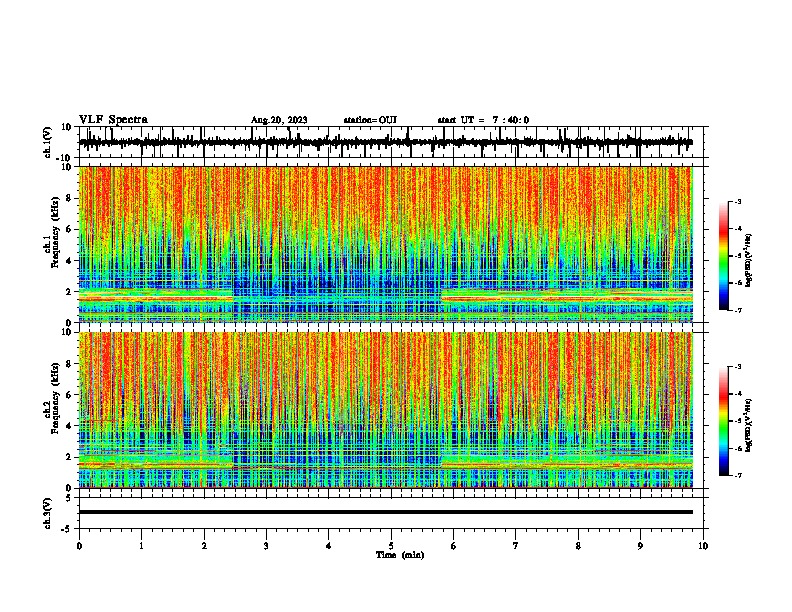Click time axis tick label "6"
This screenshot has height=612, width=792.
[454, 546]
